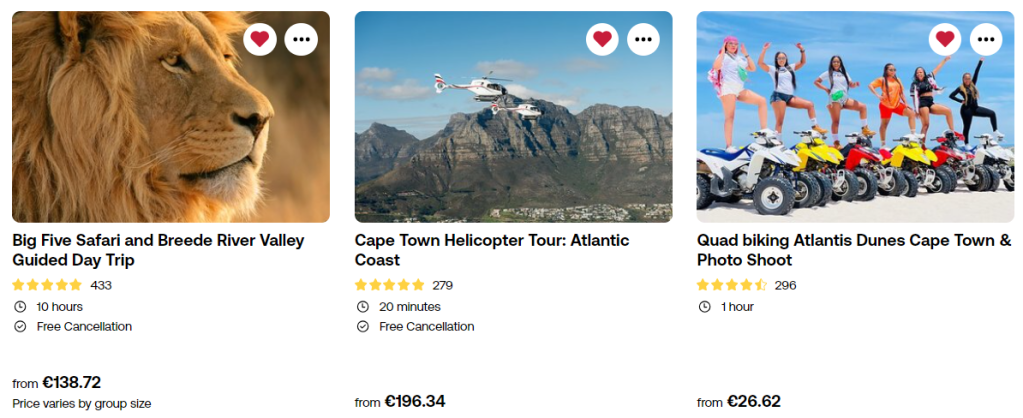Open Quad biking Atlantis Dunes title link
1023x418 pixels.
point(854,250)
